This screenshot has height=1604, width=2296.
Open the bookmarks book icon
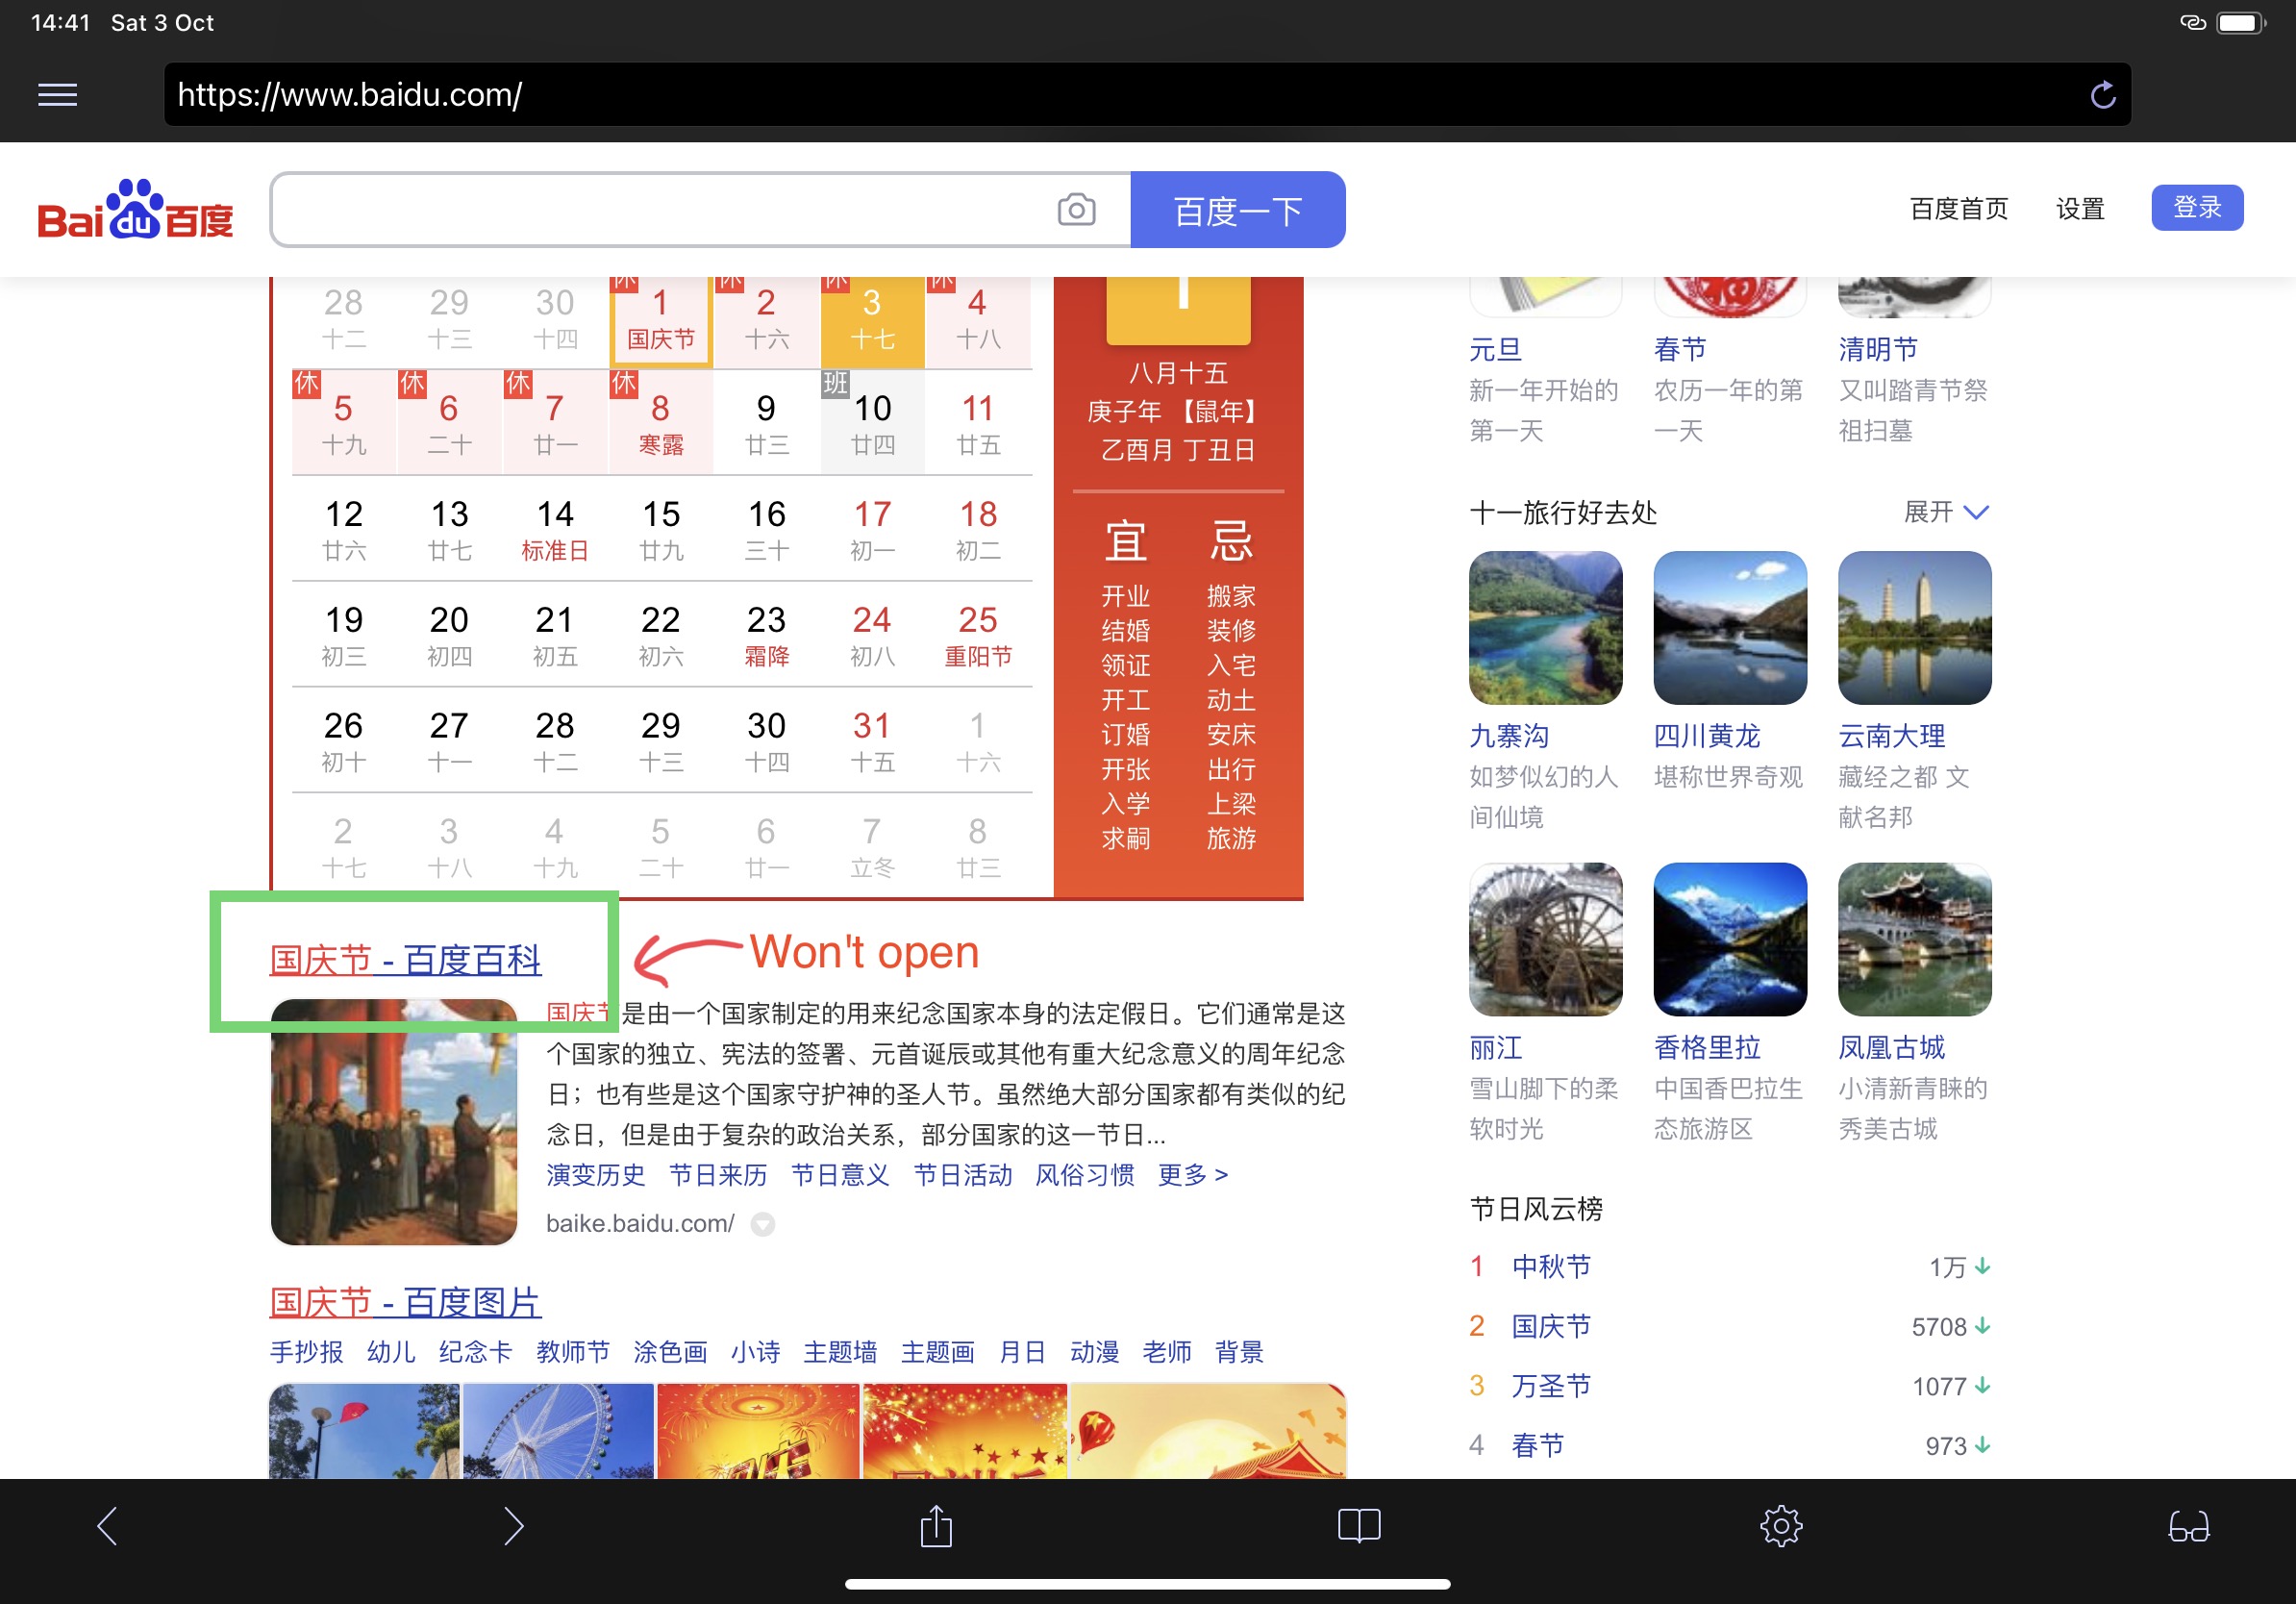(1359, 1525)
